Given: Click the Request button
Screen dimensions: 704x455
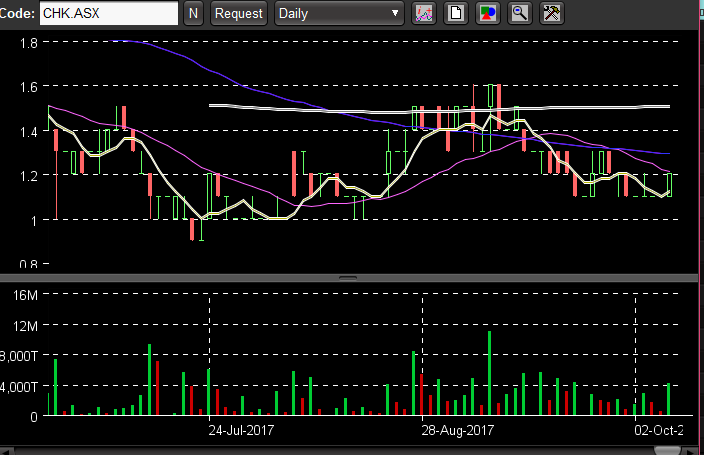Looking at the screenshot, I should tap(238, 13).
